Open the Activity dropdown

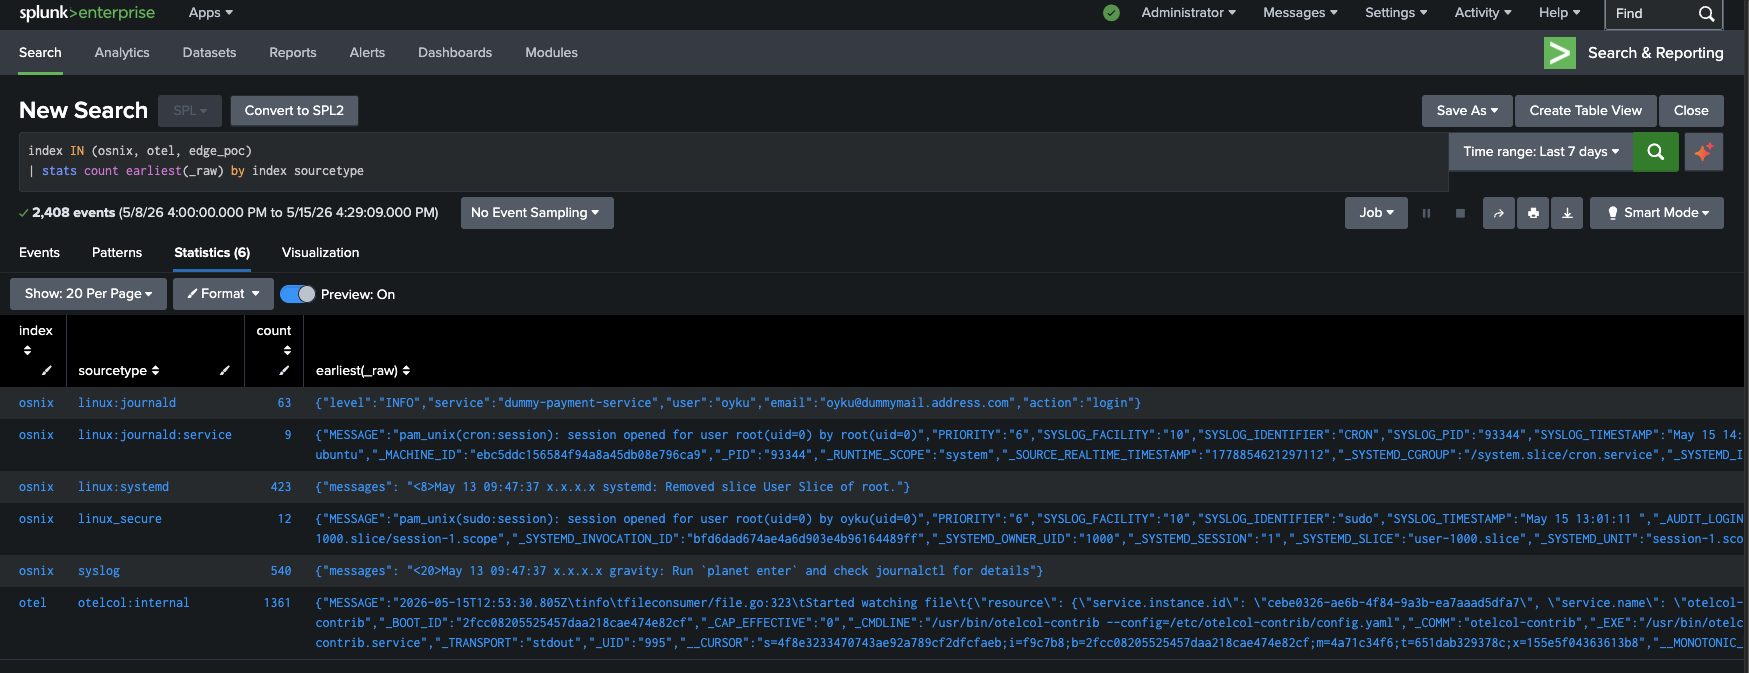click(x=1482, y=13)
